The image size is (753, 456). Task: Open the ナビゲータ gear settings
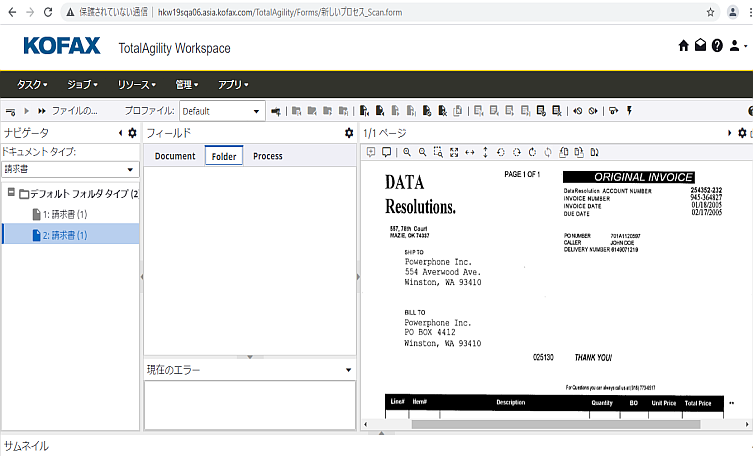133,133
